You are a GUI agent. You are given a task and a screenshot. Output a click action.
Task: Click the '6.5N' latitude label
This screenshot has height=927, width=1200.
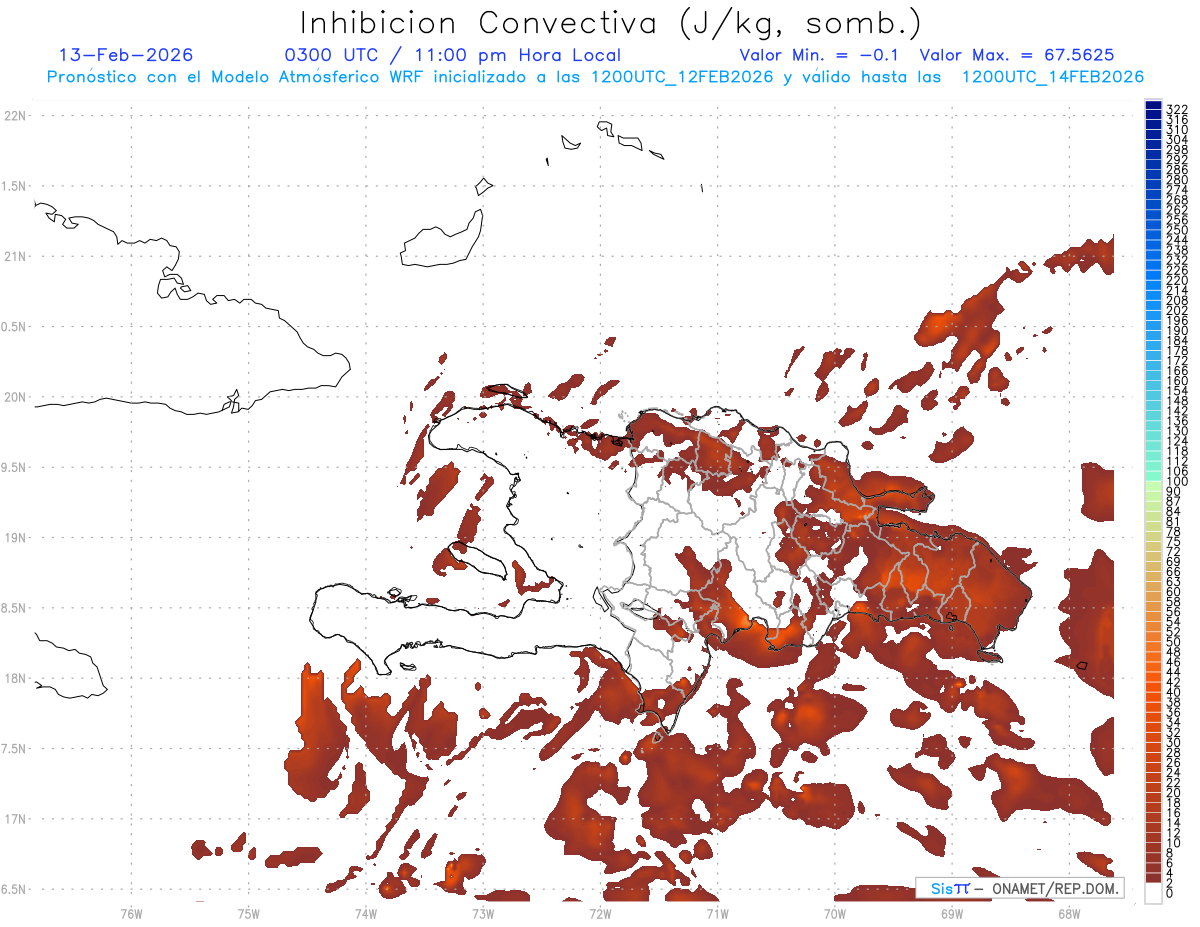14,889
